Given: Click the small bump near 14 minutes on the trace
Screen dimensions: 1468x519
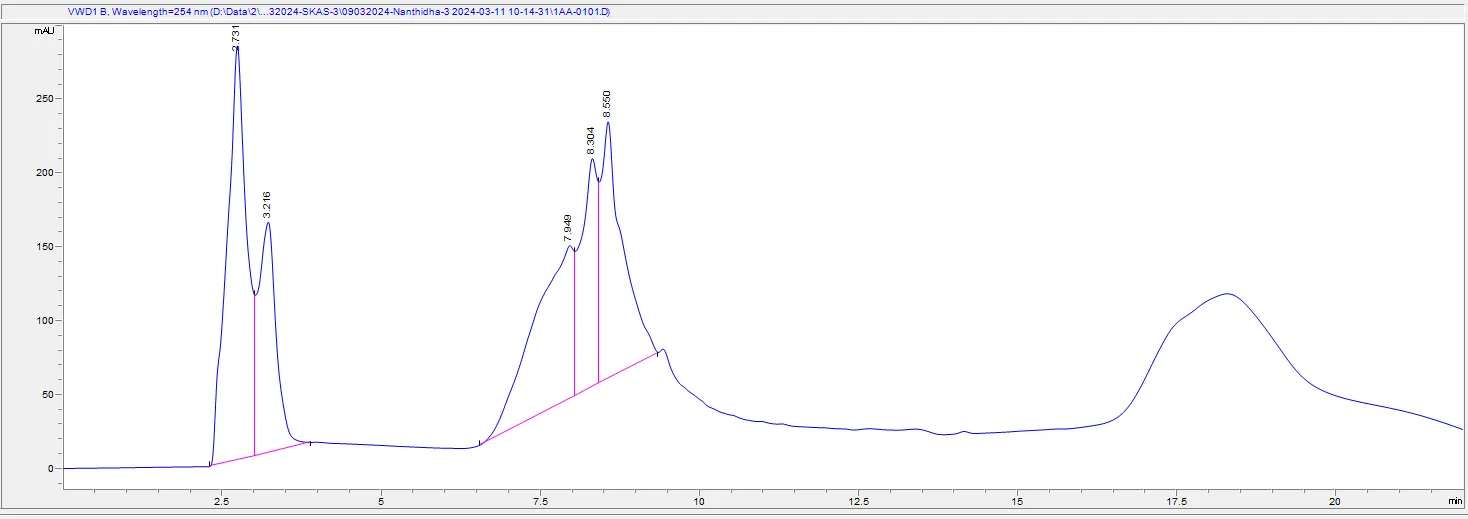Looking at the screenshot, I should (964, 432).
